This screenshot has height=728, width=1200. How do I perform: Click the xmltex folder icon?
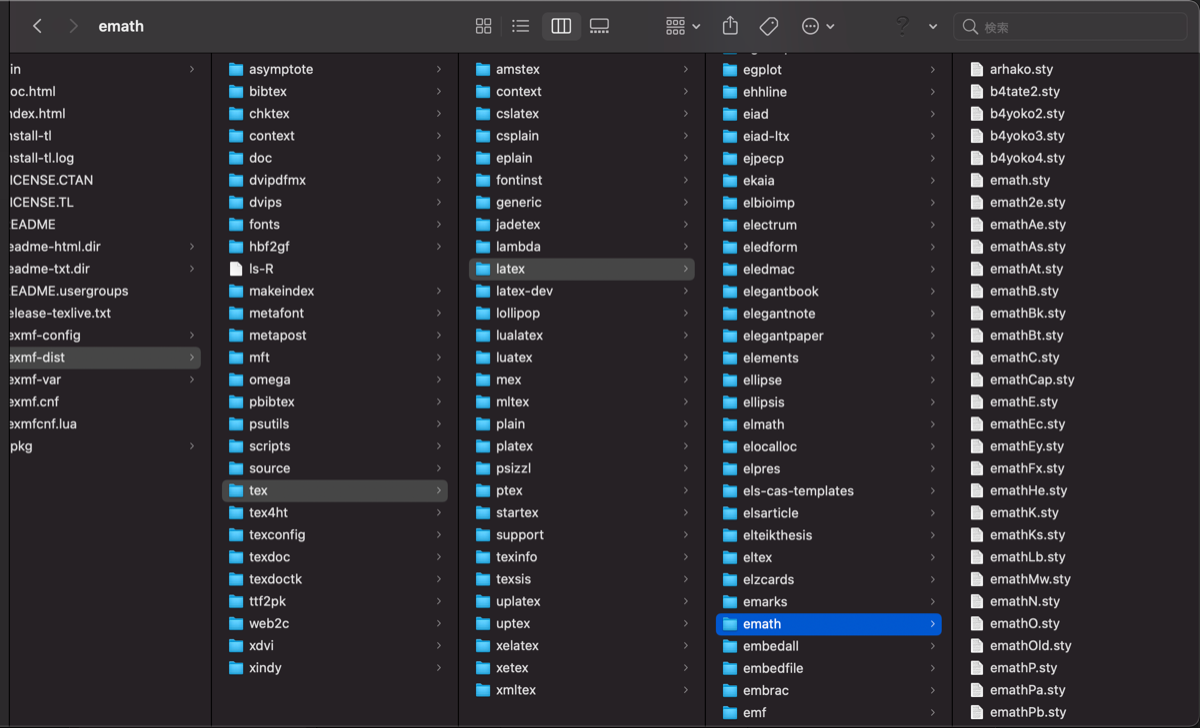pyautogui.click(x=483, y=690)
